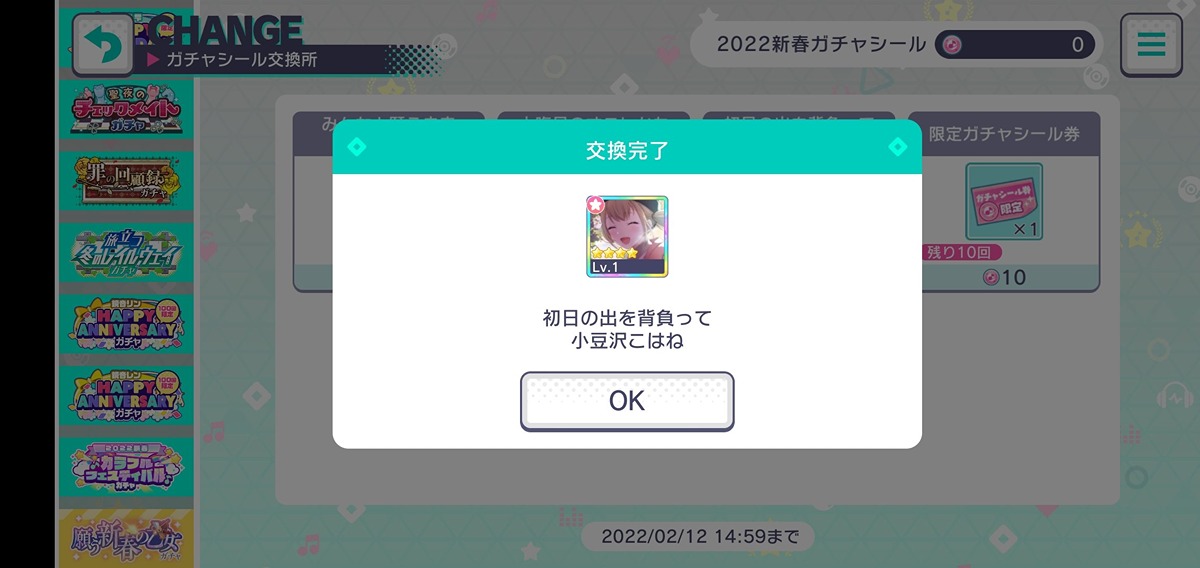1200x568 pixels.
Task: Tap the back arrow button
Action: (x=102, y=44)
